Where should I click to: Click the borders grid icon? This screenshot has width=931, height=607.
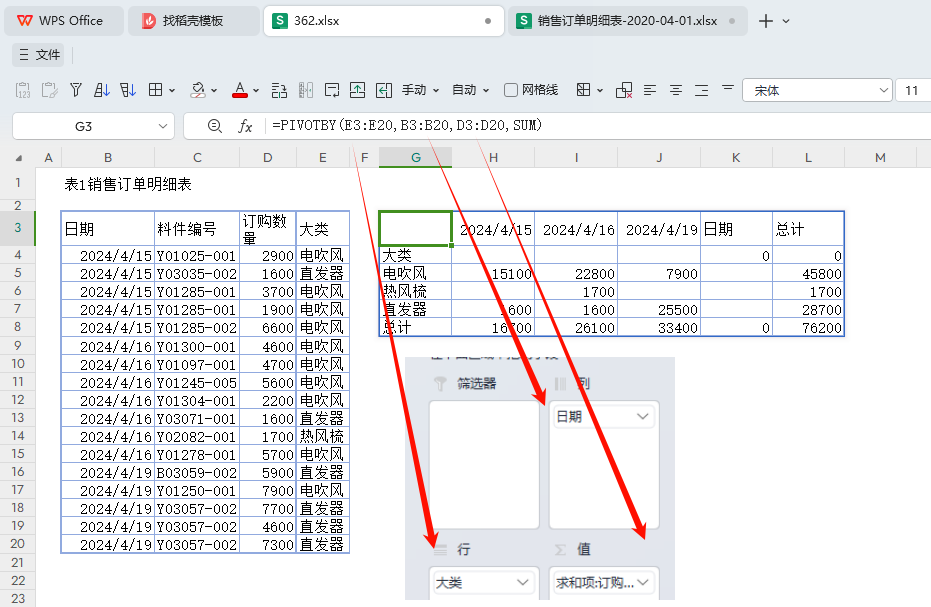pos(156,90)
